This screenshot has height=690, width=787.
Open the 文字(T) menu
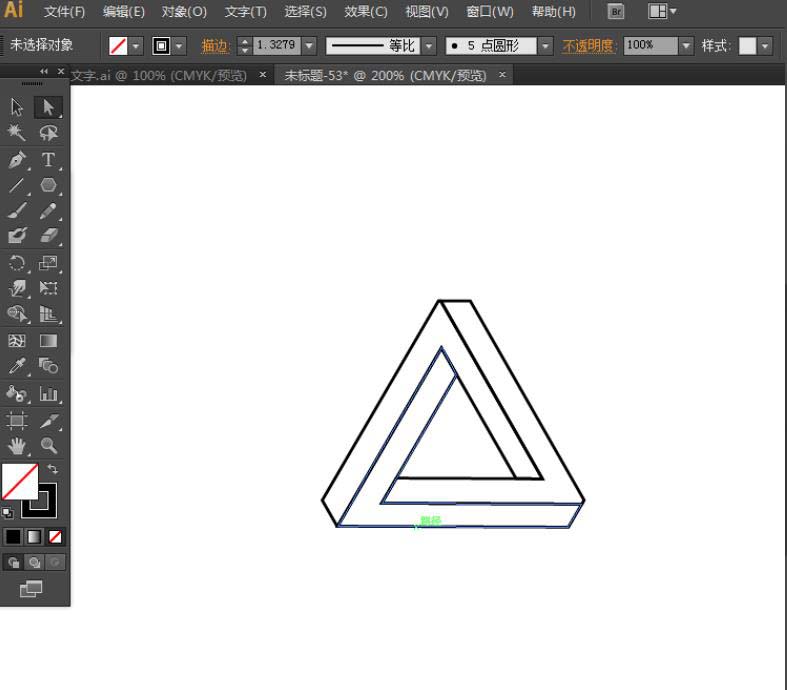coord(245,12)
